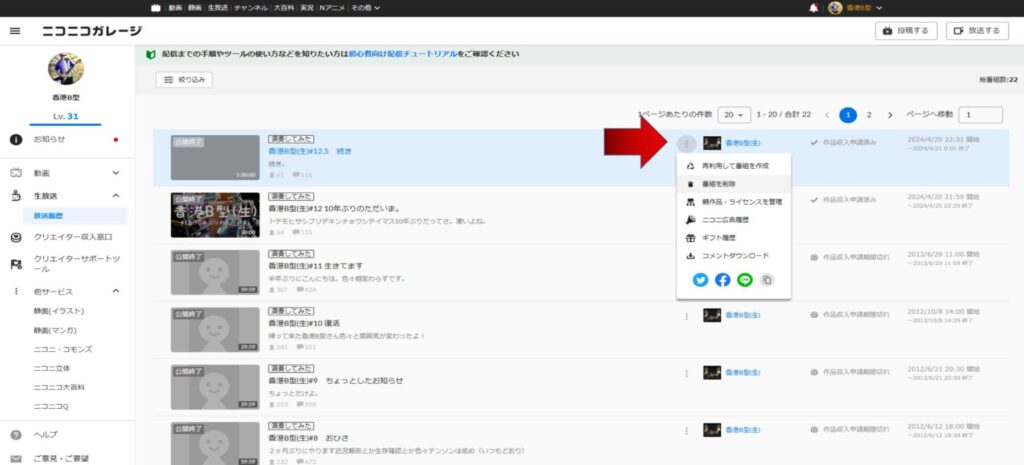Open ニコニ立体 in sidebar
Image resolution: width=1024 pixels, height=465 pixels.
pos(51,368)
